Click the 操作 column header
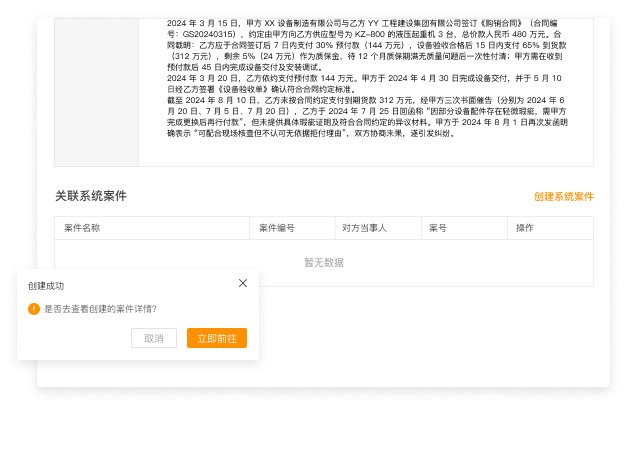638x472 pixels. [524, 228]
